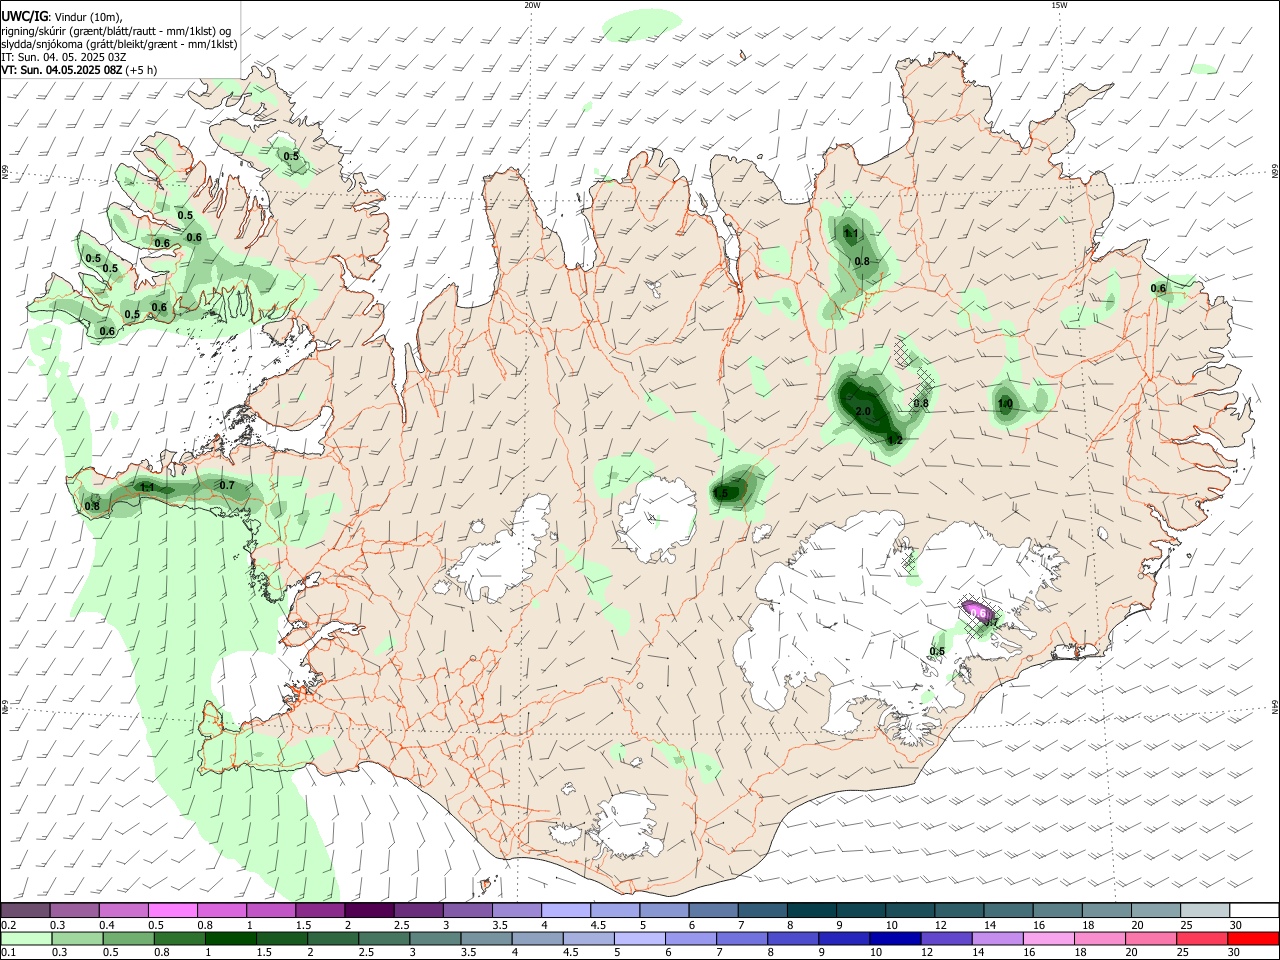Click the pink '0.6' snowfall value on Vatnajökull
Screen dimensions: 1280x960
pos(978,612)
